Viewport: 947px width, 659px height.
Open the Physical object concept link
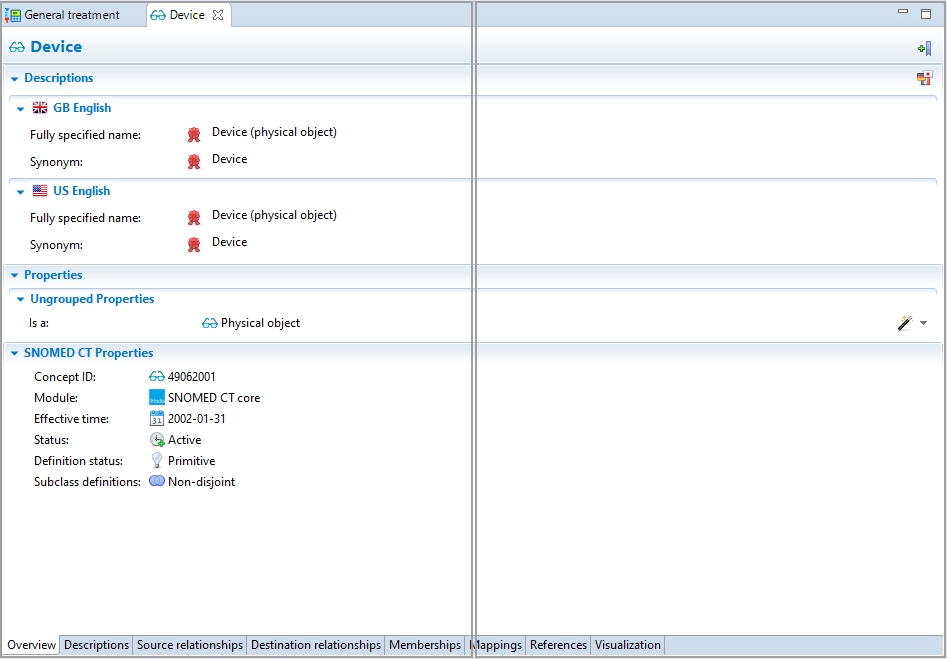point(260,323)
